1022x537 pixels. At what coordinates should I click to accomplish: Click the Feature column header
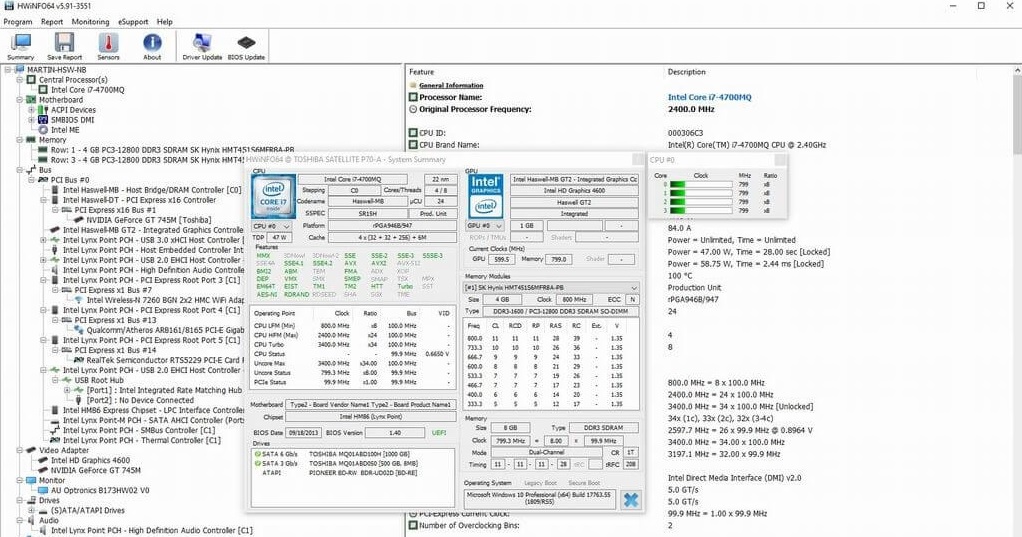pos(422,72)
